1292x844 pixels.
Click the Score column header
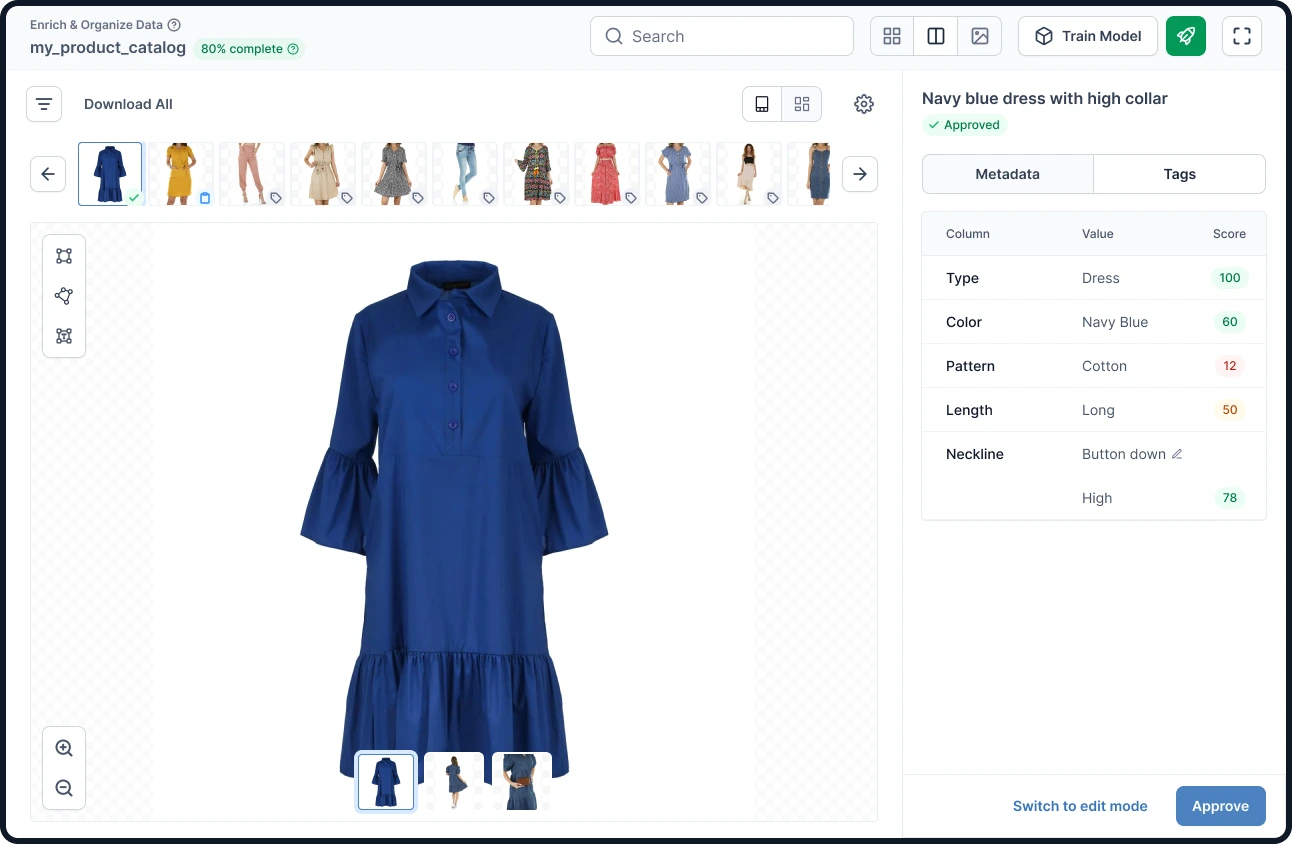tap(1229, 234)
